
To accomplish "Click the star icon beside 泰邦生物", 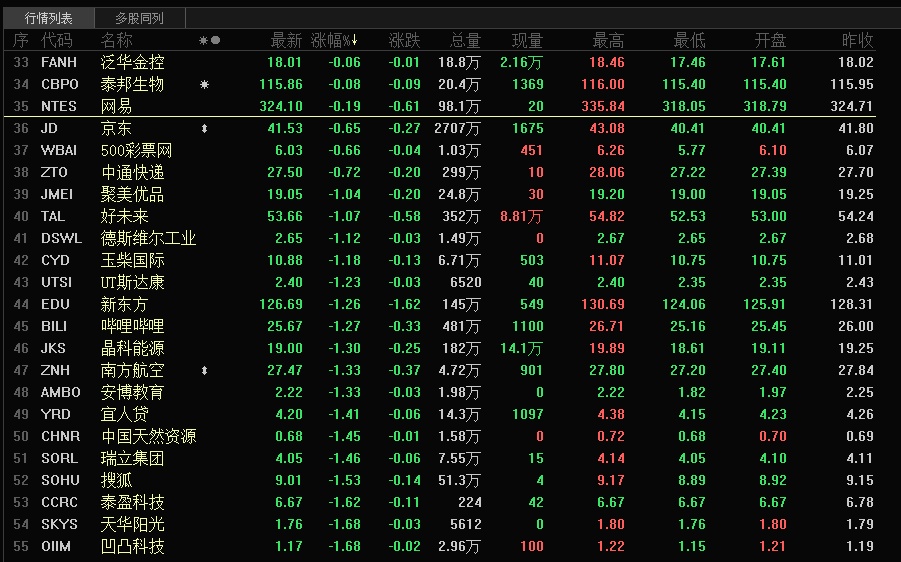I will point(204,84).
